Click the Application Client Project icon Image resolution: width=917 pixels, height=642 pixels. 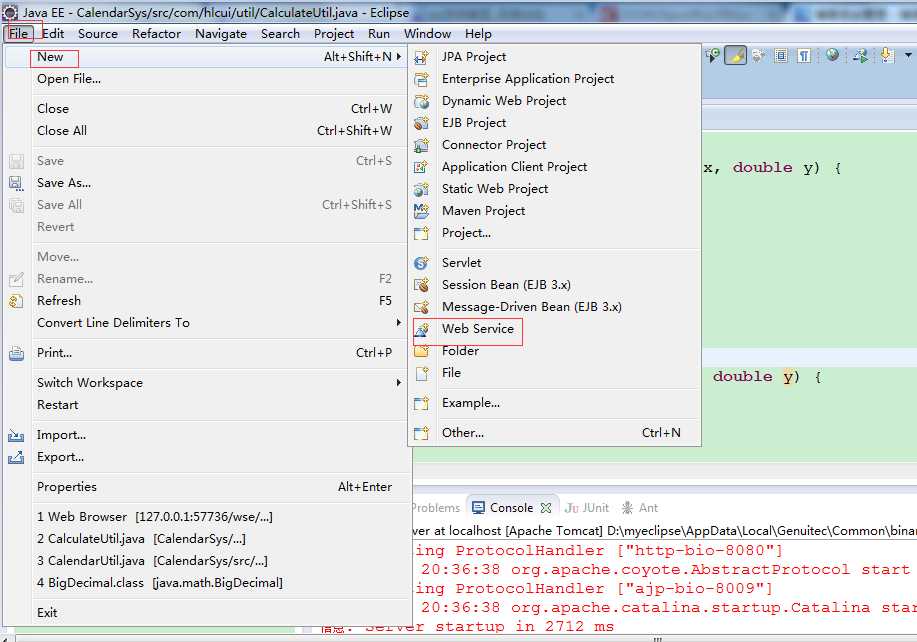coord(421,168)
